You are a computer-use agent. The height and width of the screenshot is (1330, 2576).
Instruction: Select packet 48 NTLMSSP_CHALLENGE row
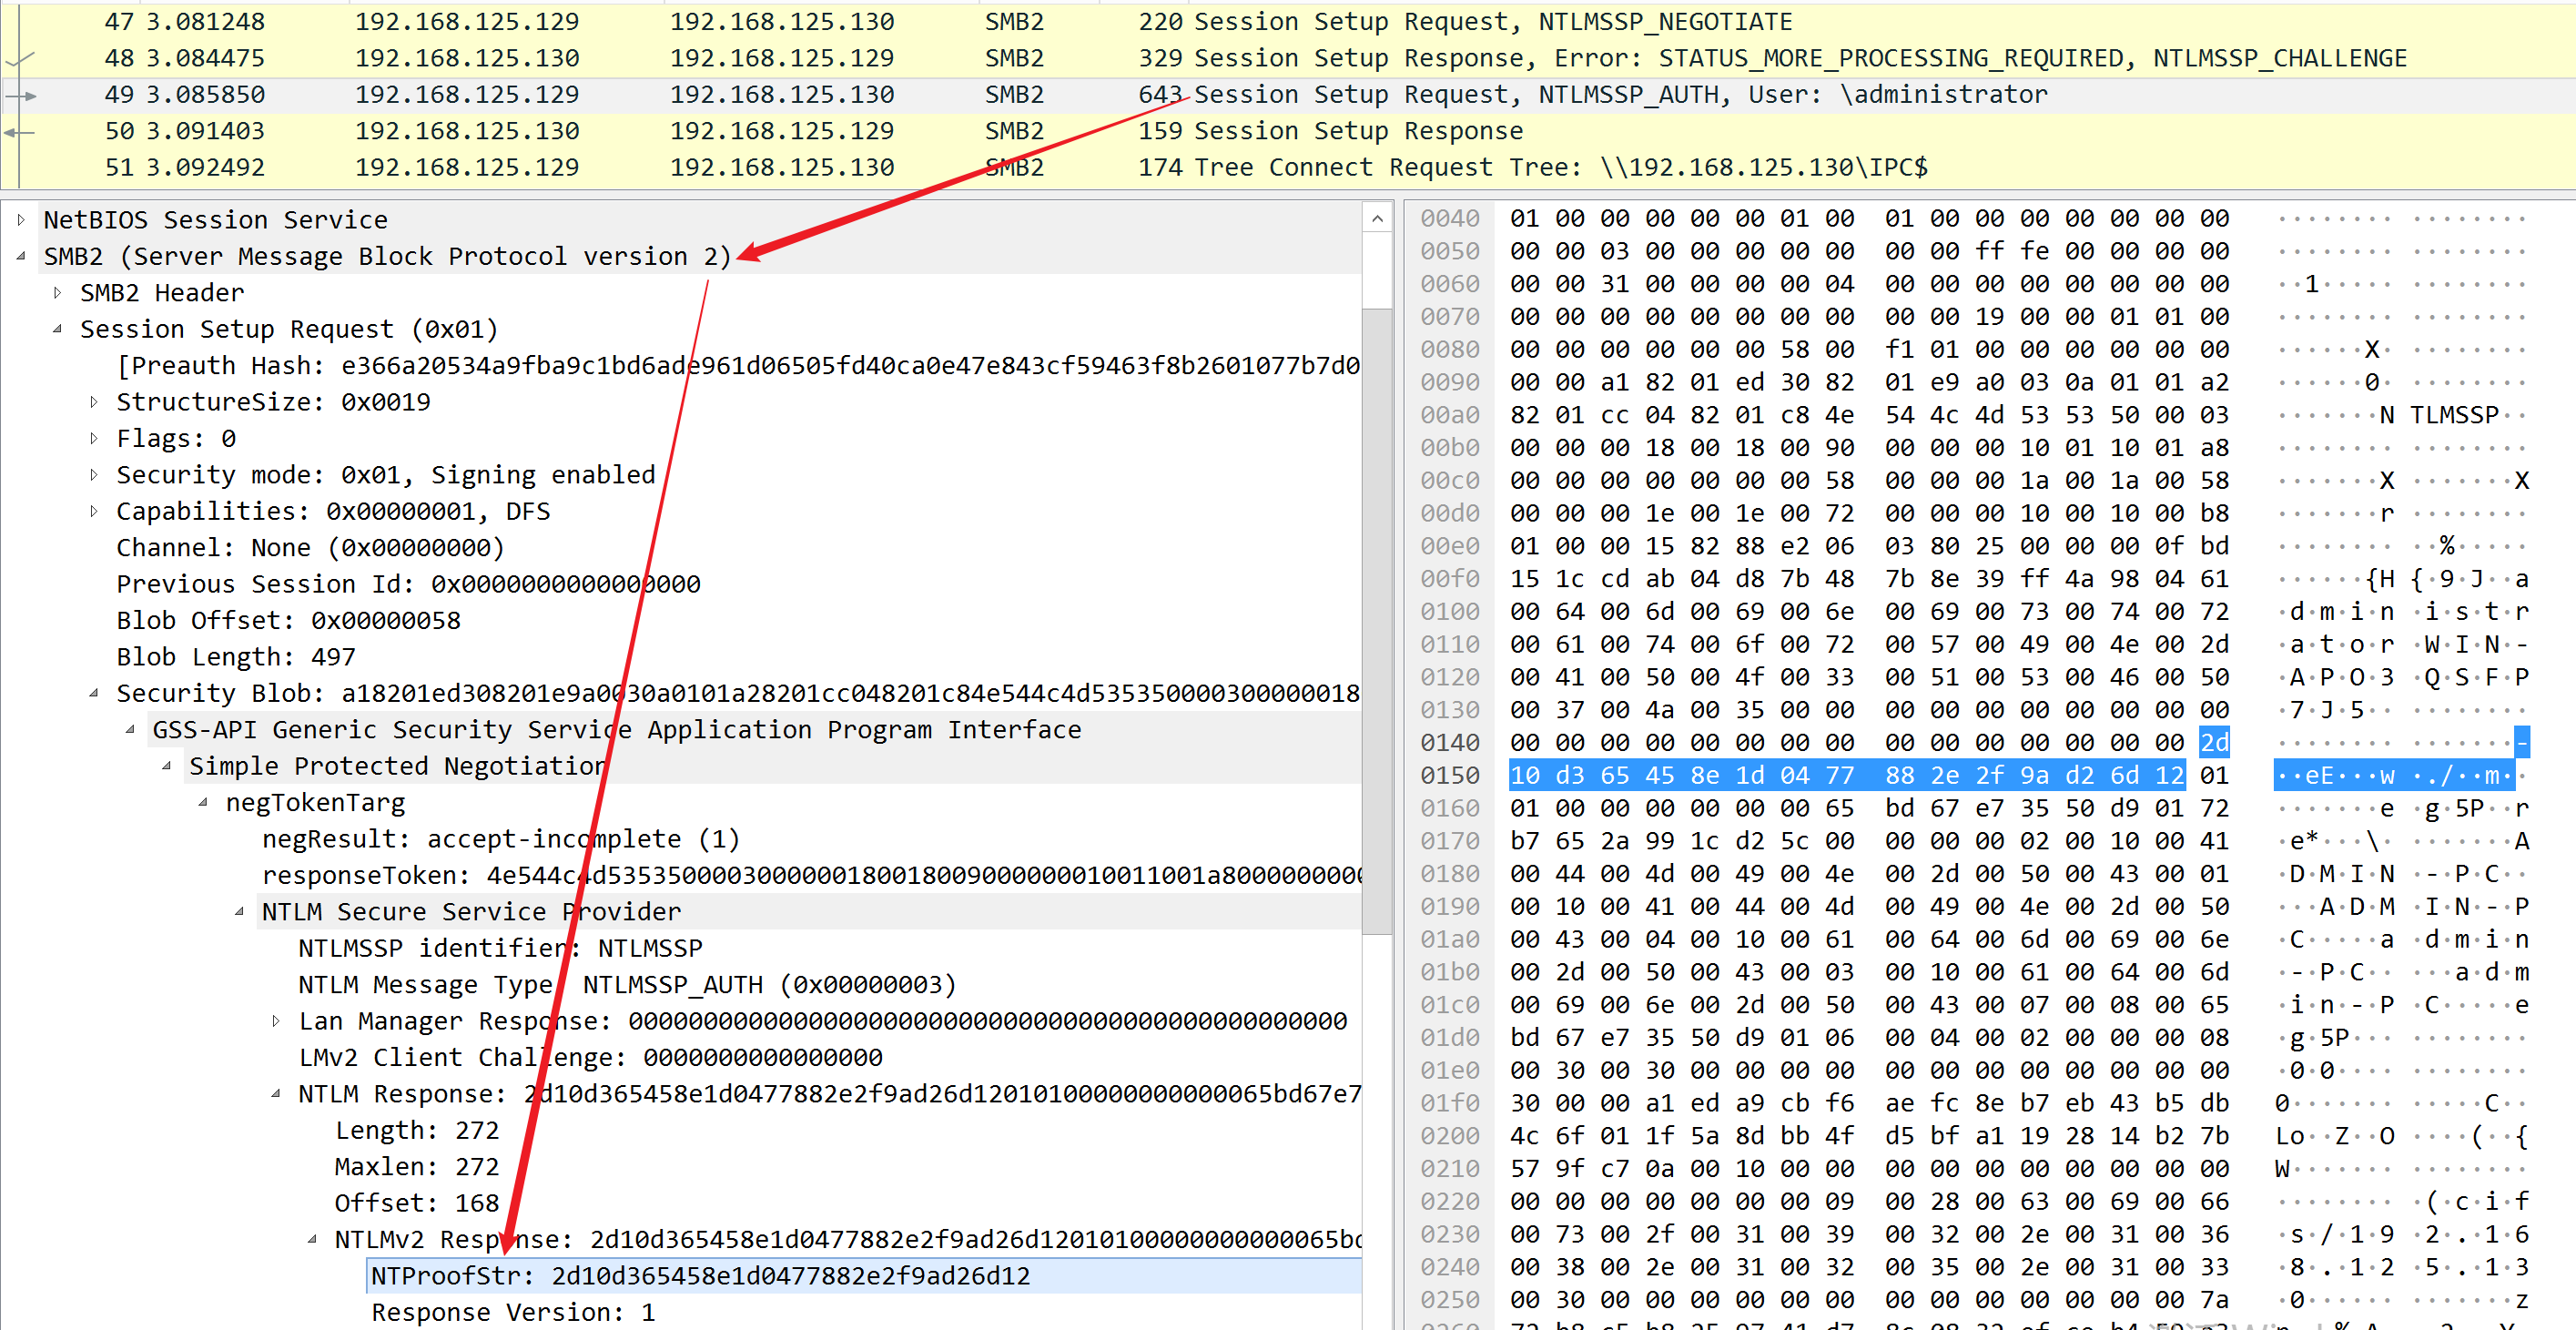pyautogui.click(x=1288, y=58)
